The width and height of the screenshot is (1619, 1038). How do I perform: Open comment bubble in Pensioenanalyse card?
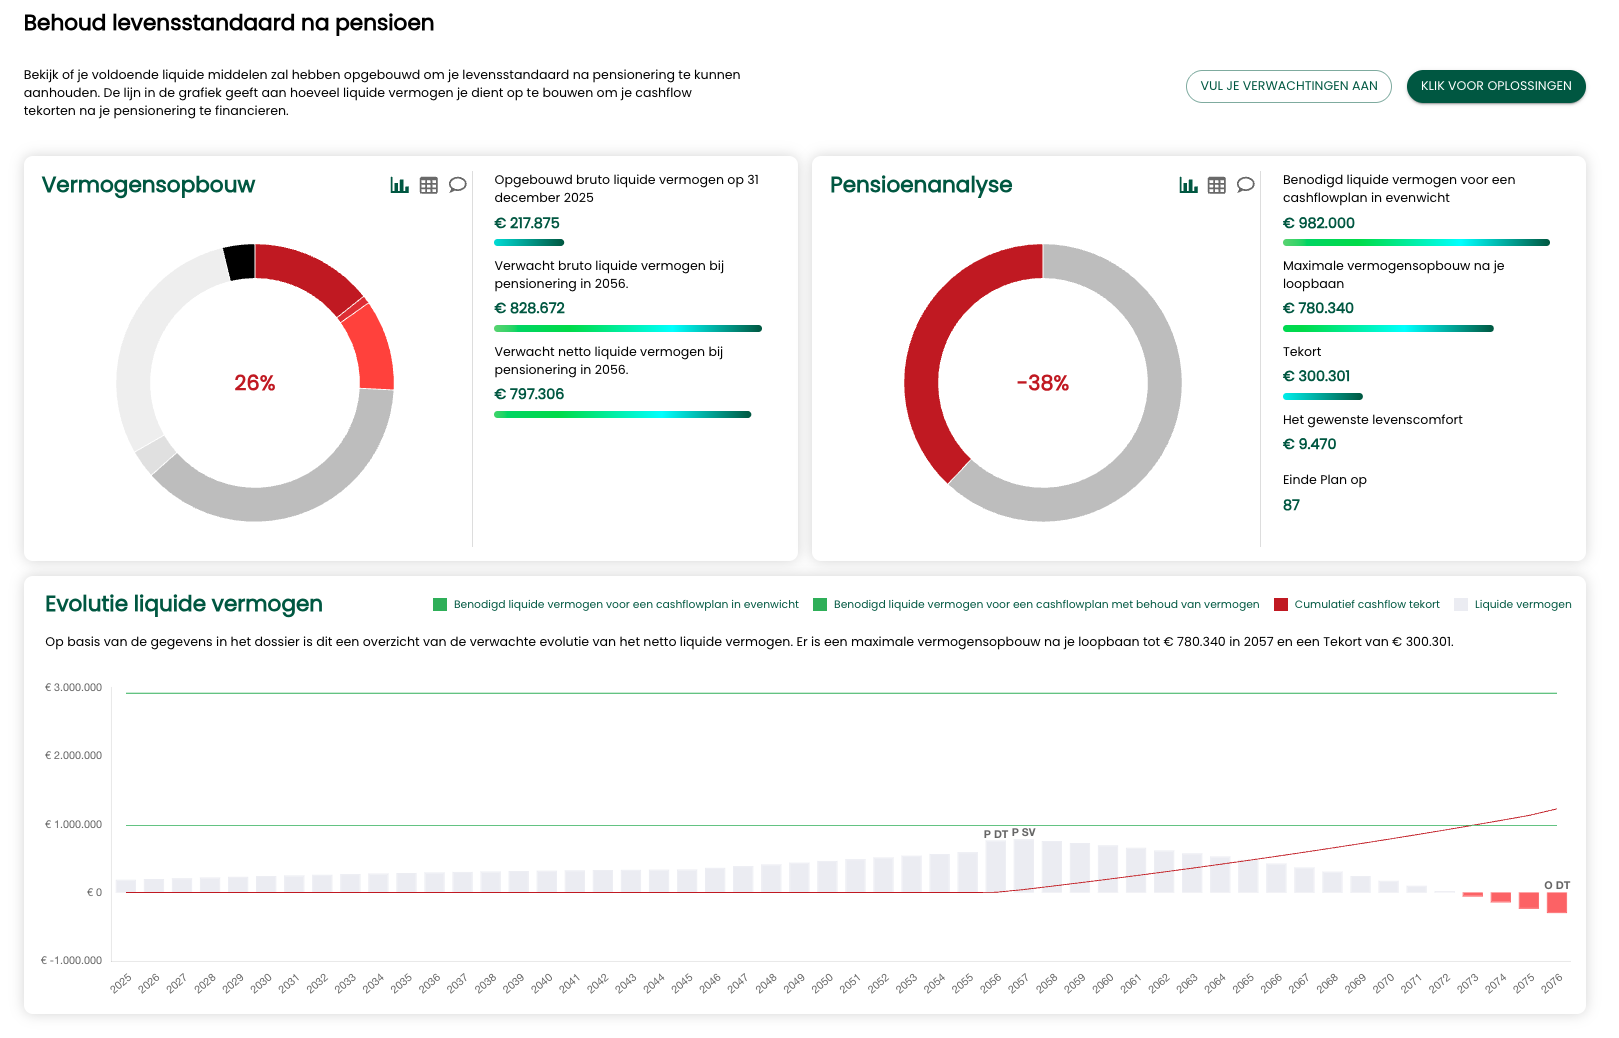[x=1246, y=185]
